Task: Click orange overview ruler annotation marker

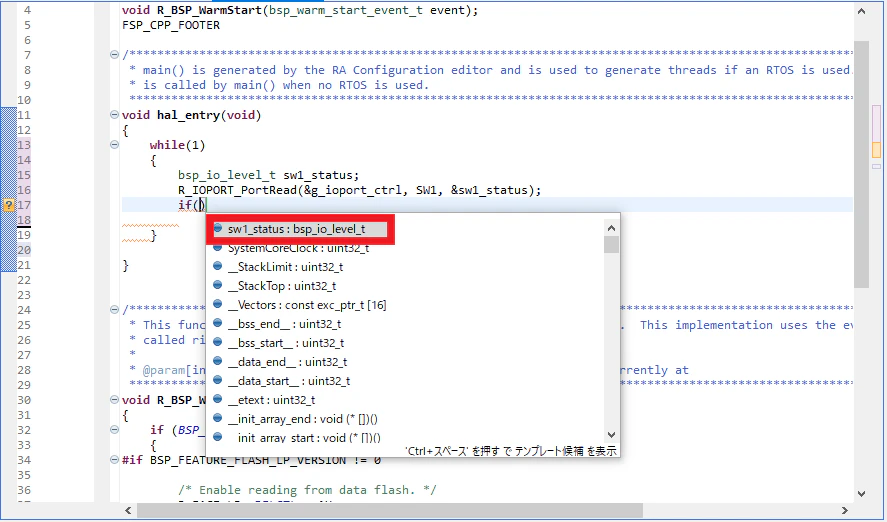Action: tap(876, 150)
